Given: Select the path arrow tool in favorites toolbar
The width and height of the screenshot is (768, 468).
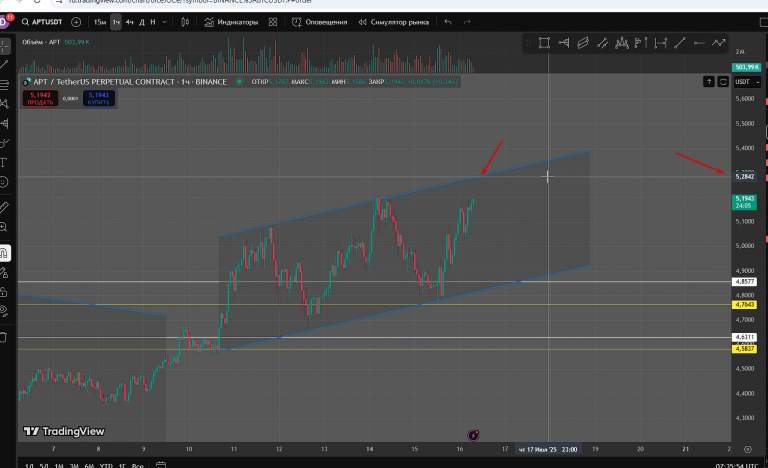Looking at the screenshot, I should 719,43.
